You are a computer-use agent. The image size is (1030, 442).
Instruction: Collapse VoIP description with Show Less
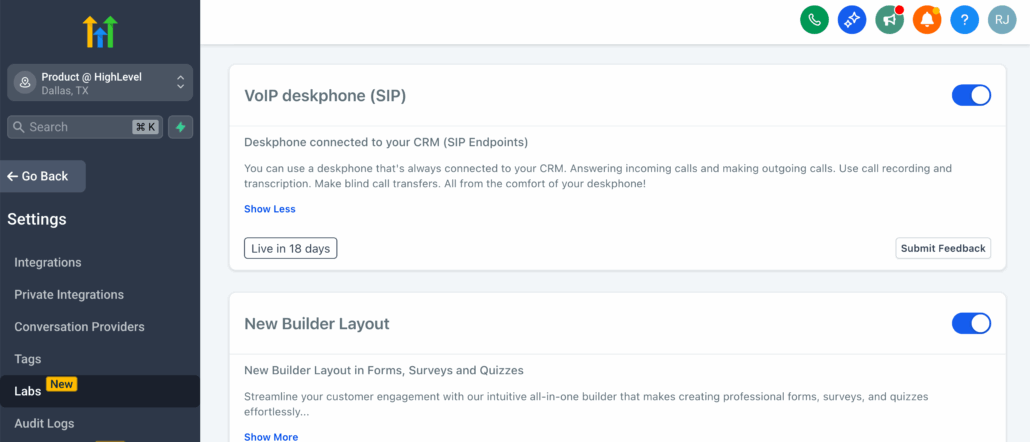tap(269, 209)
